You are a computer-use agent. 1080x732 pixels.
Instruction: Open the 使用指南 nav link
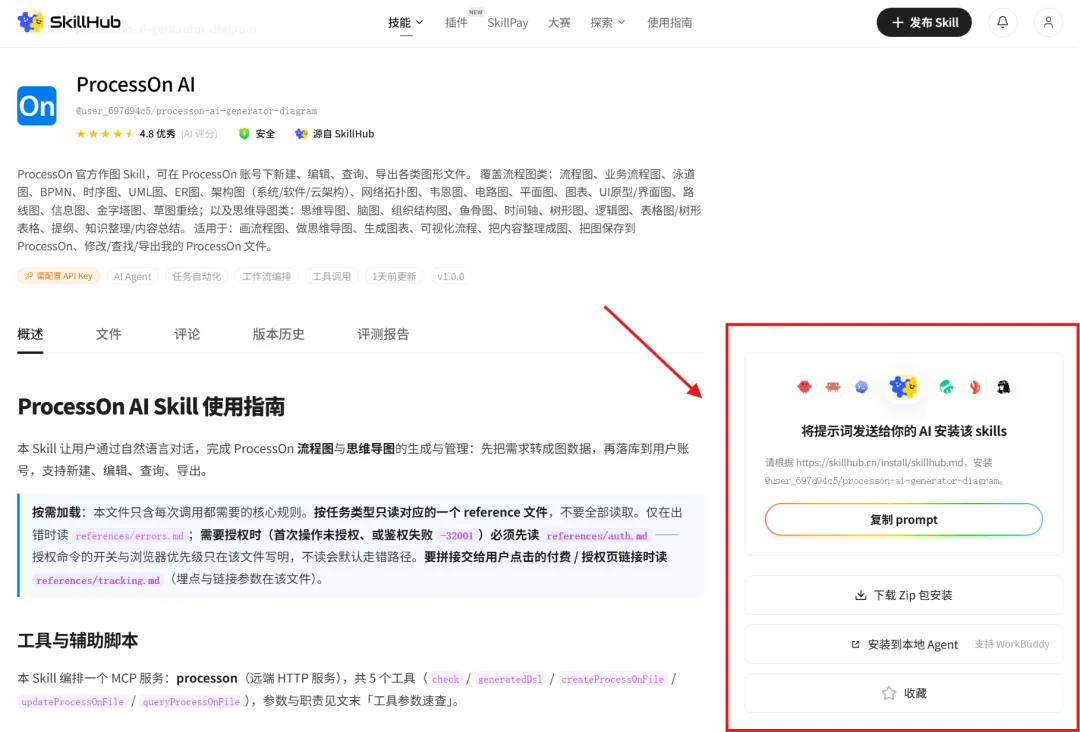pos(669,22)
